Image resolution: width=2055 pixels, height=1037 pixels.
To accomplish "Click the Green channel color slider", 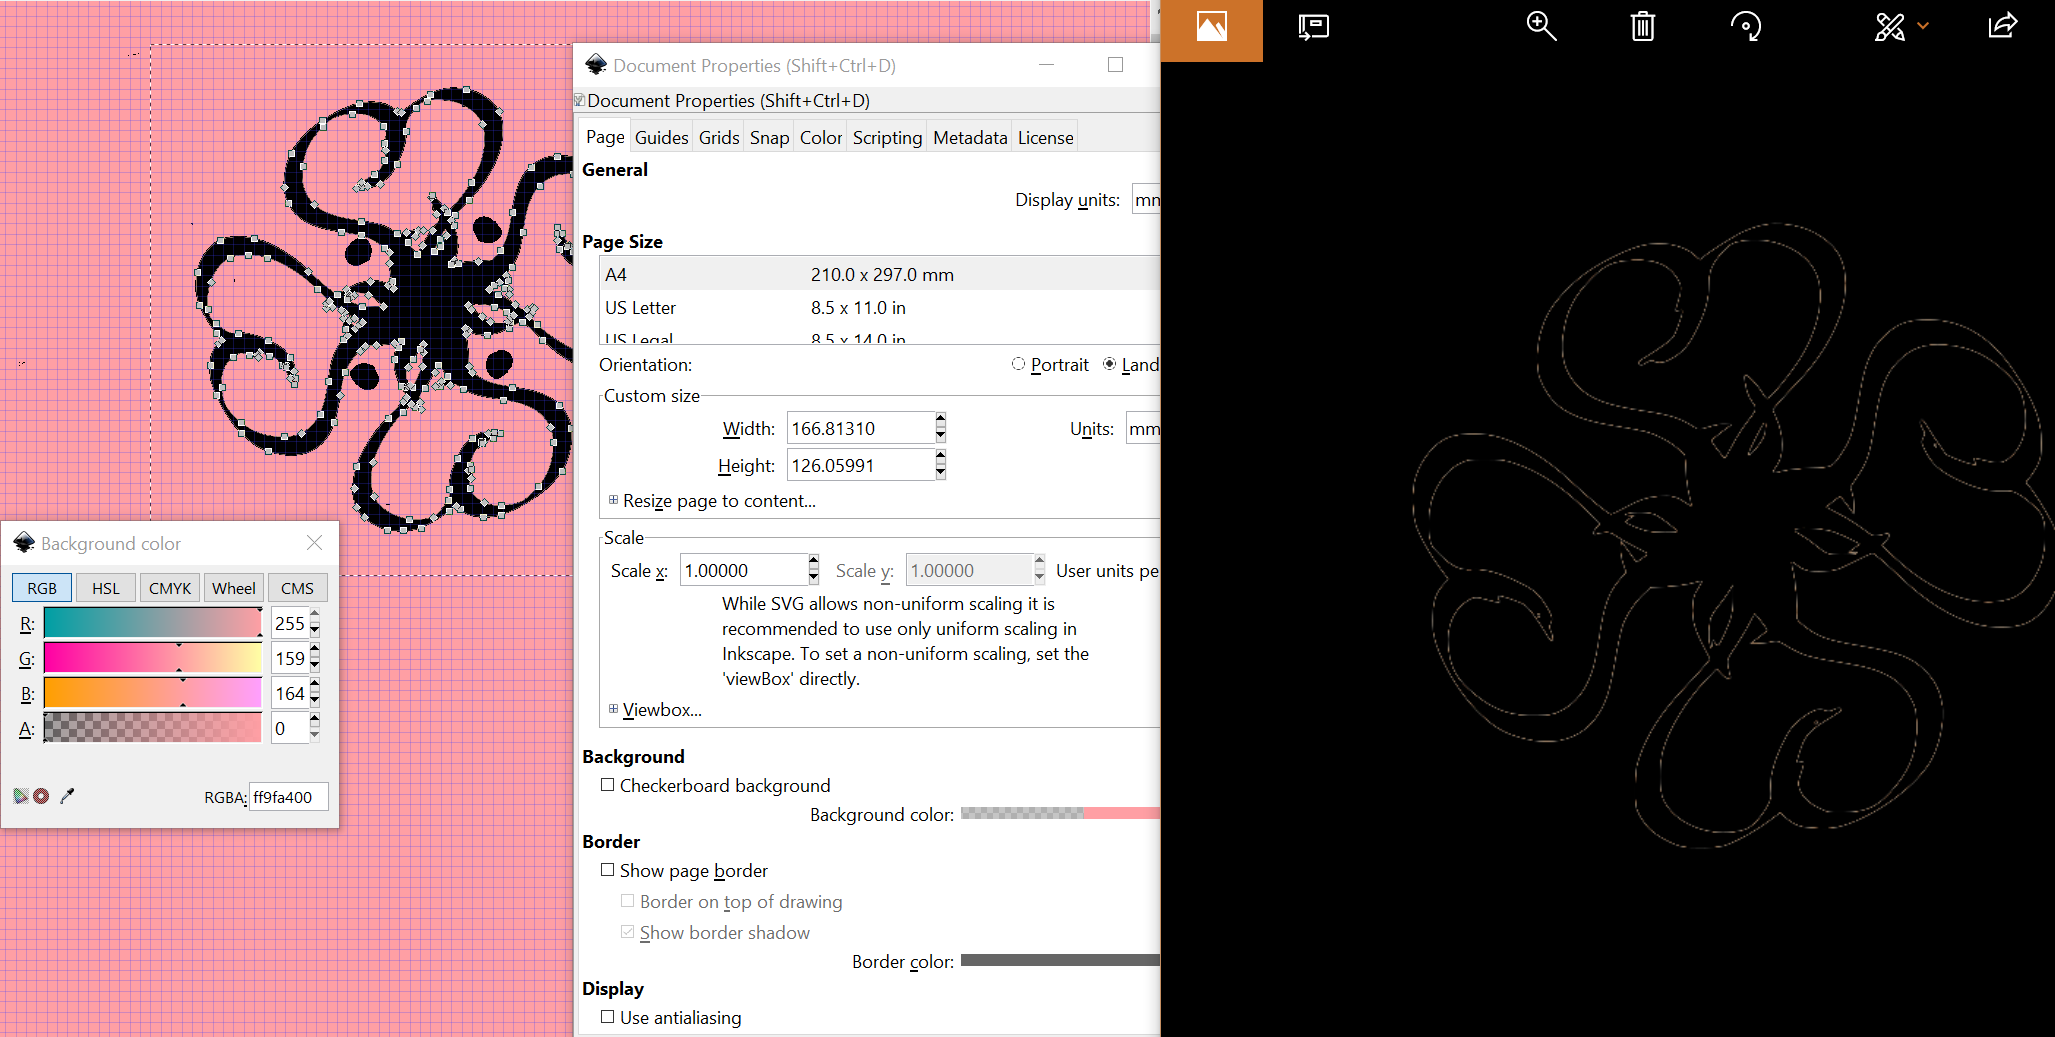I will click(152, 658).
